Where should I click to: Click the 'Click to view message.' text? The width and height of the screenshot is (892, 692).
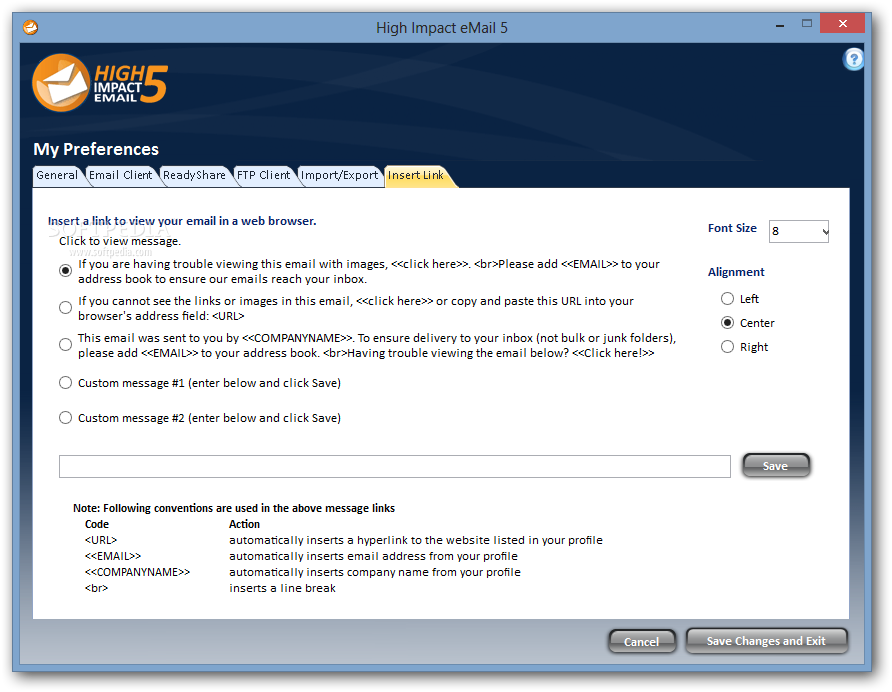(119, 241)
